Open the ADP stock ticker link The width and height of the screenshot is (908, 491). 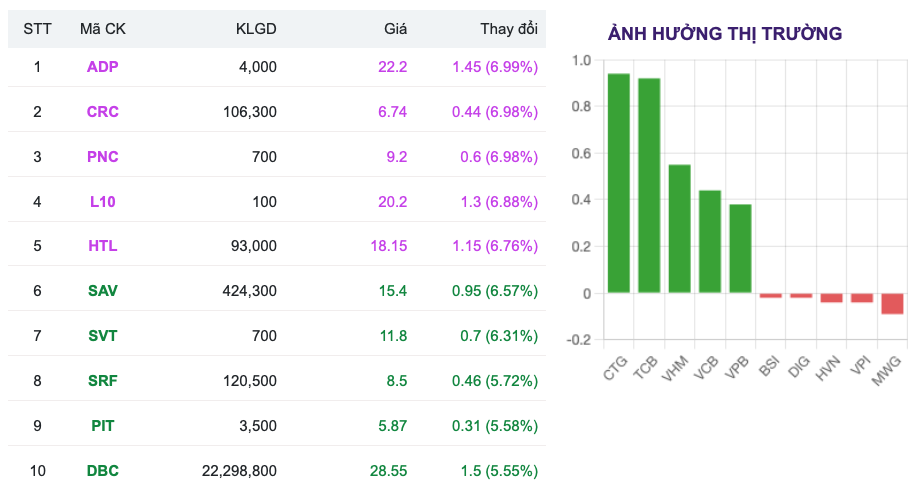(x=102, y=67)
